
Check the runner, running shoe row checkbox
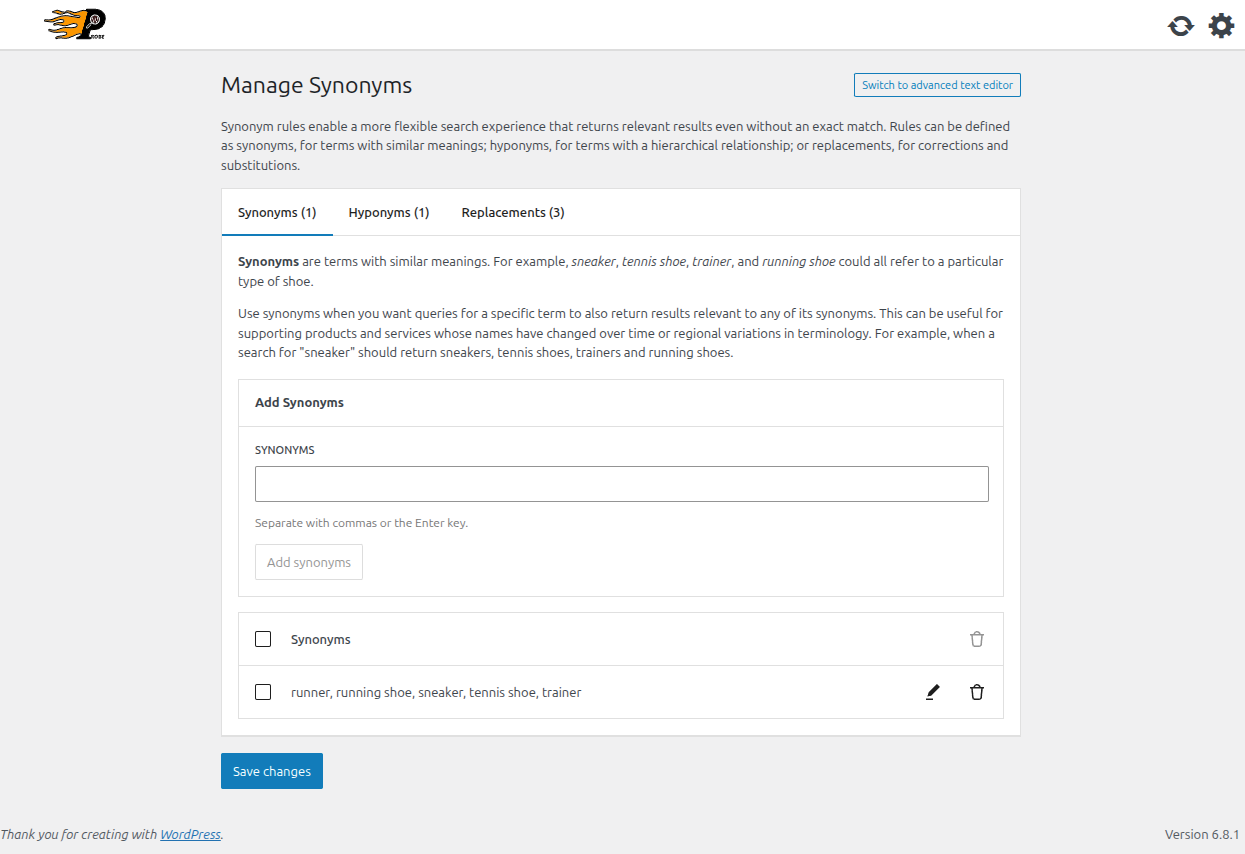(x=263, y=692)
